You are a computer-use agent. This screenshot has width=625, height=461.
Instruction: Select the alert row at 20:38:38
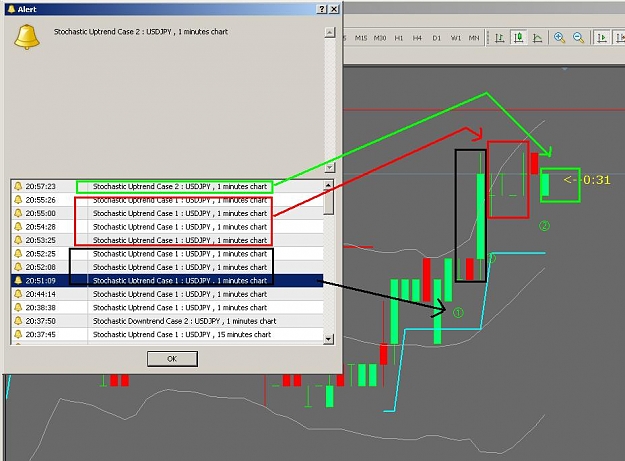click(x=167, y=308)
